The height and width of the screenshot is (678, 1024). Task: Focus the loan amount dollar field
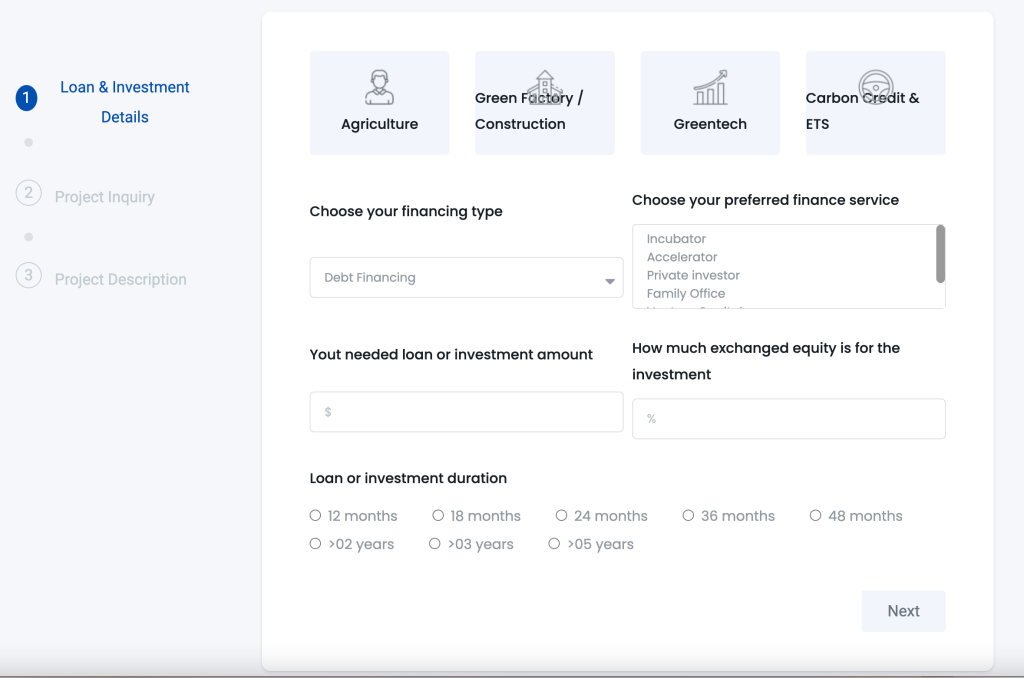(x=466, y=412)
